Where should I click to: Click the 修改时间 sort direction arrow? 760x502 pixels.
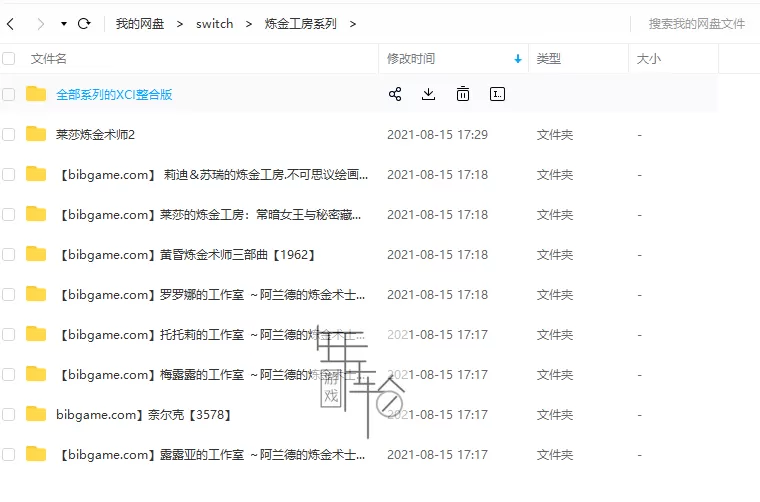pos(517,59)
